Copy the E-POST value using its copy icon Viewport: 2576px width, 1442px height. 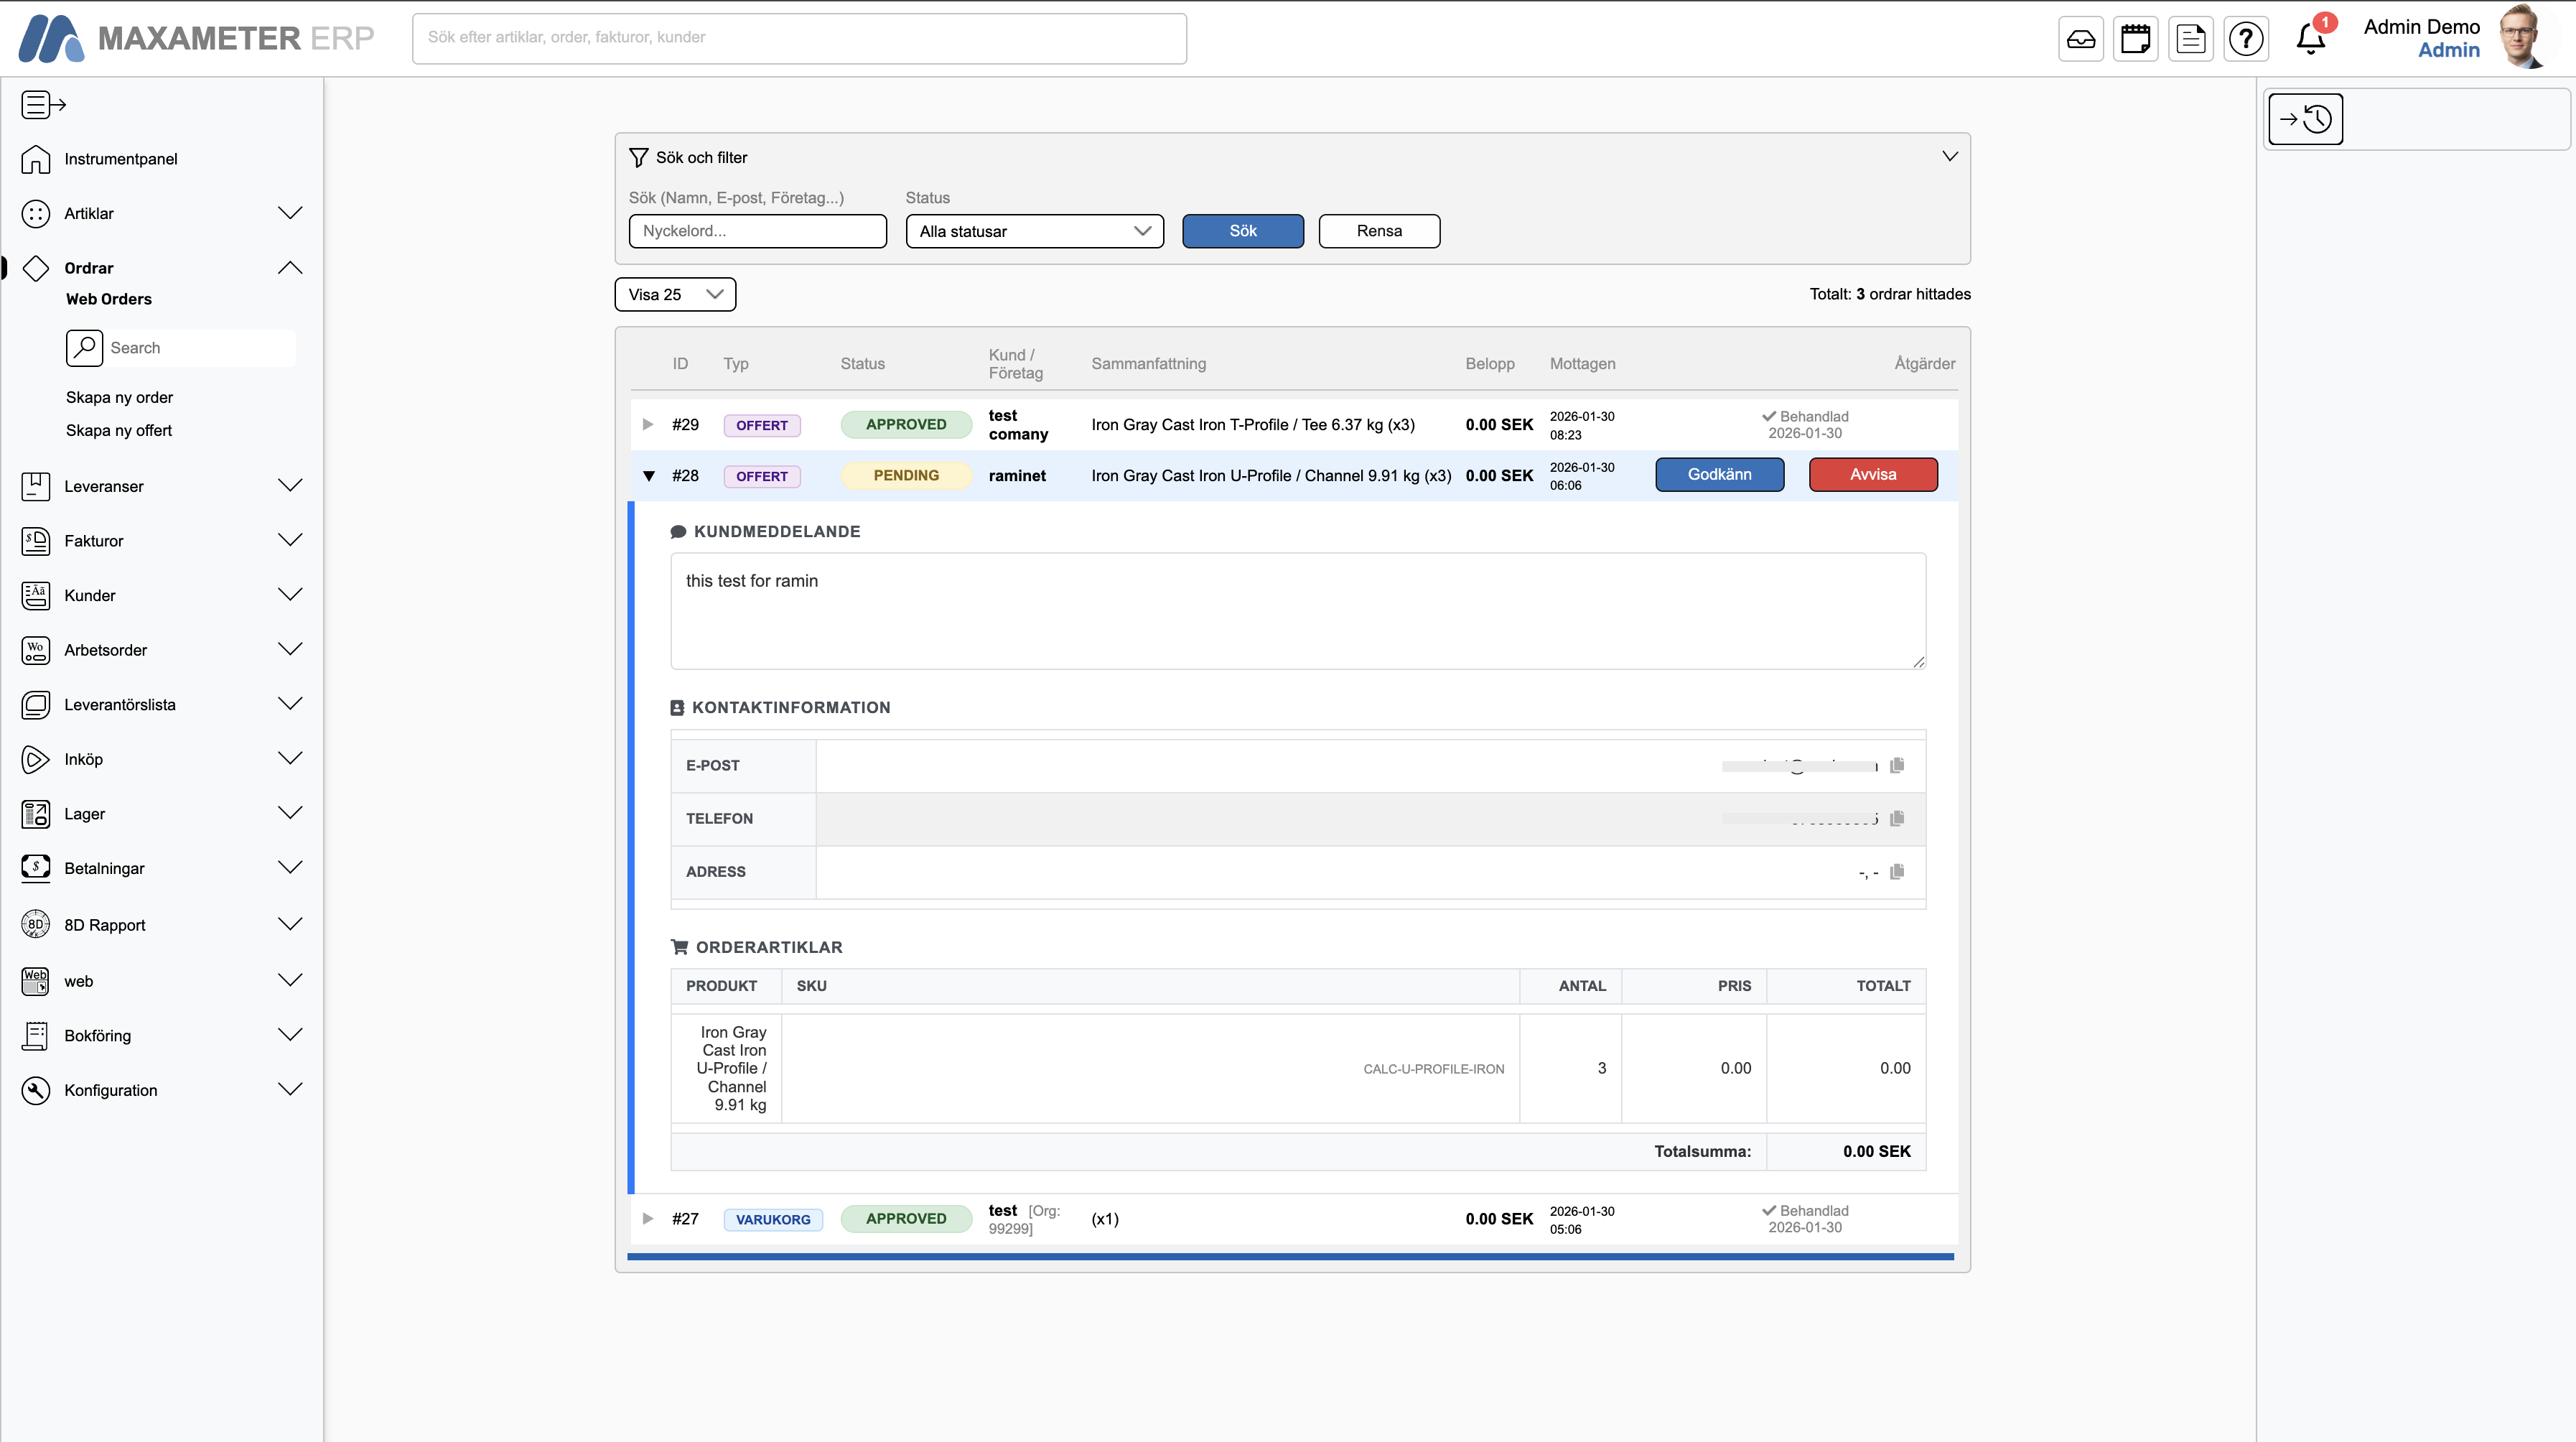point(1898,764)
